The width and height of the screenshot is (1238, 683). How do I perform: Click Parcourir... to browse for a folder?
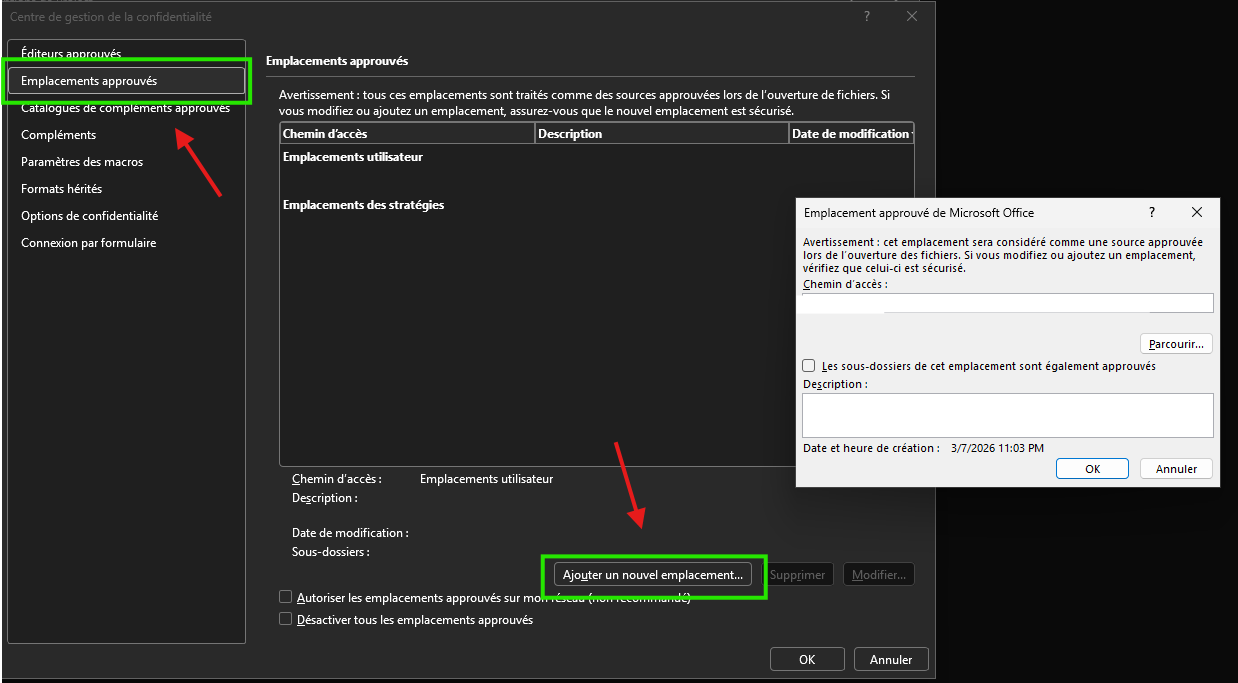(1177, 344)
